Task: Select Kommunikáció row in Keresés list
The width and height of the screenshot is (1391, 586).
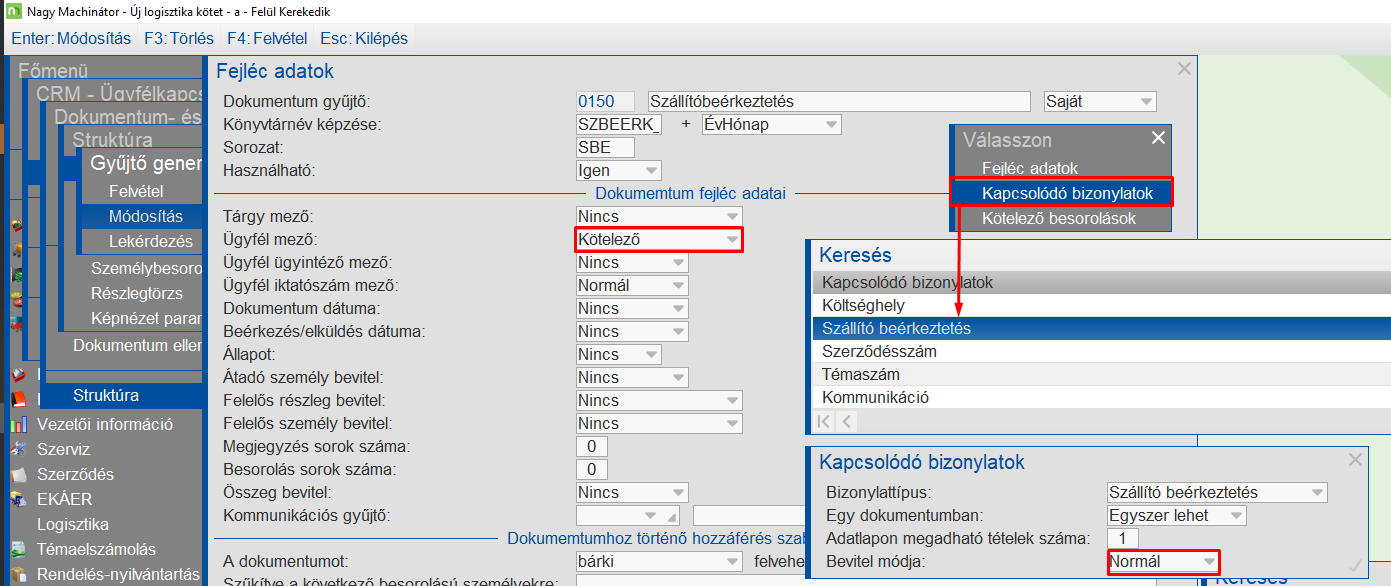Action: (x=1101, y=397)
